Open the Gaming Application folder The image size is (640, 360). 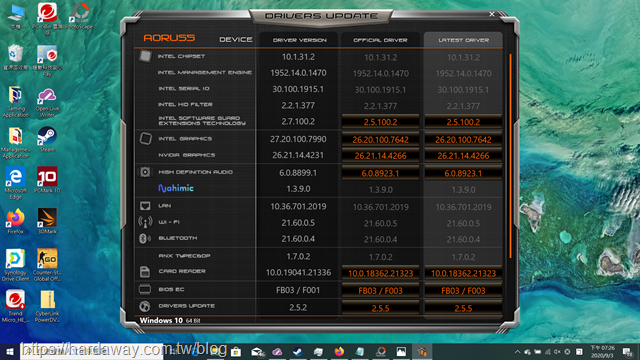(16, 102)
